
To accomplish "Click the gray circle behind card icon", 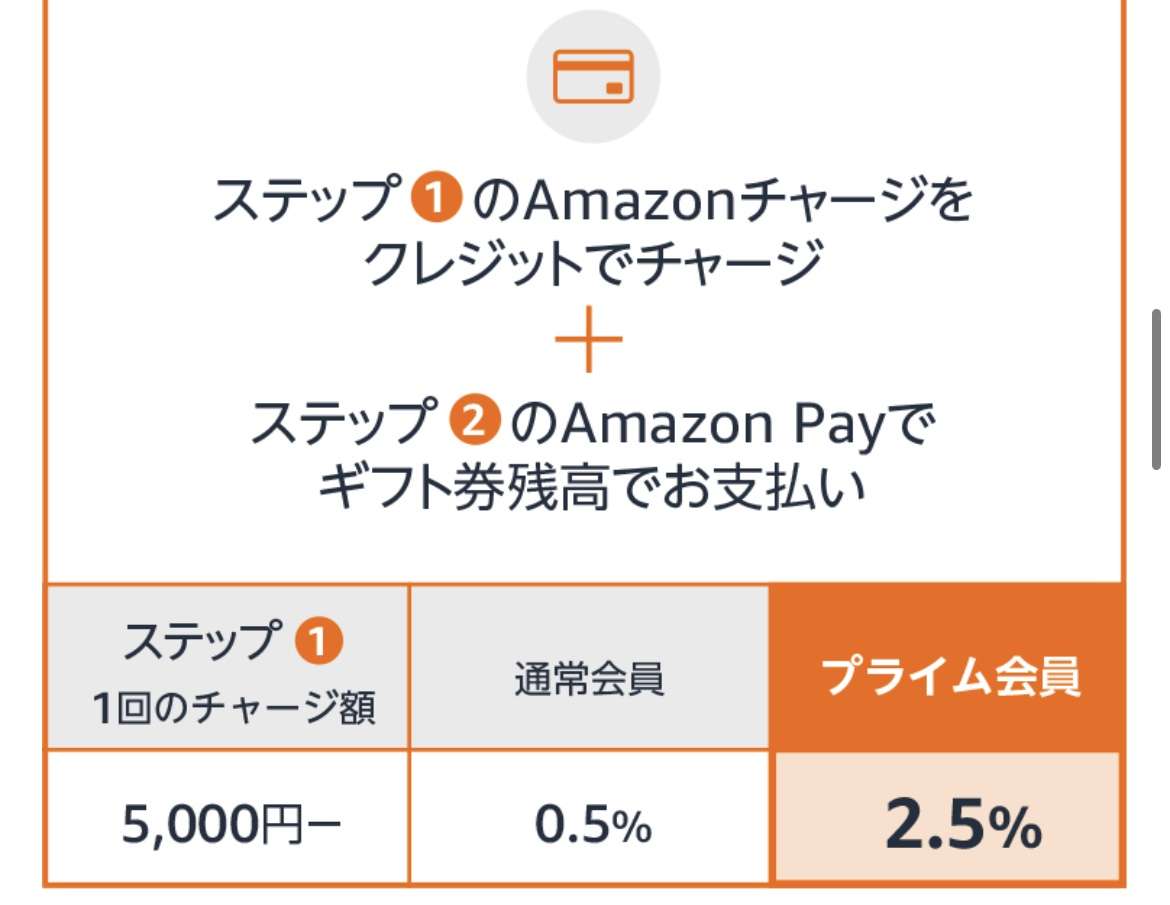I will tap(593, 76).
